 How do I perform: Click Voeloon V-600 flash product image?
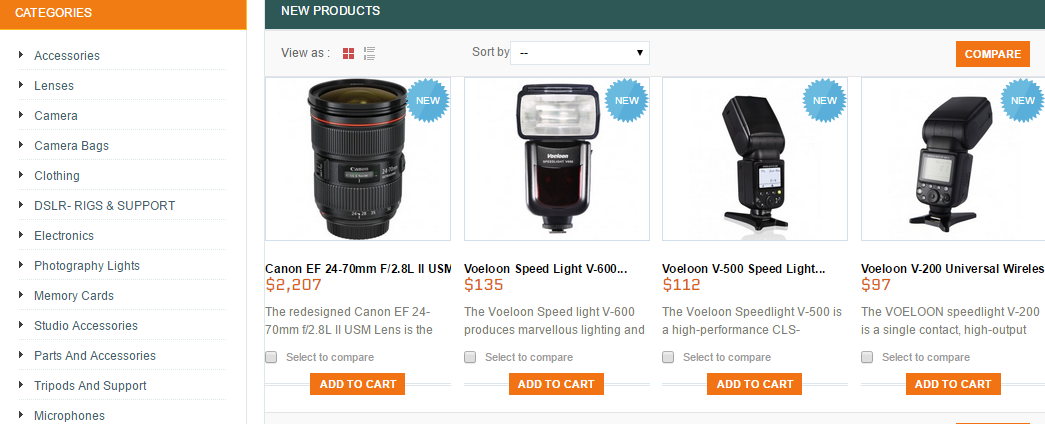click(x=556, y=160)
